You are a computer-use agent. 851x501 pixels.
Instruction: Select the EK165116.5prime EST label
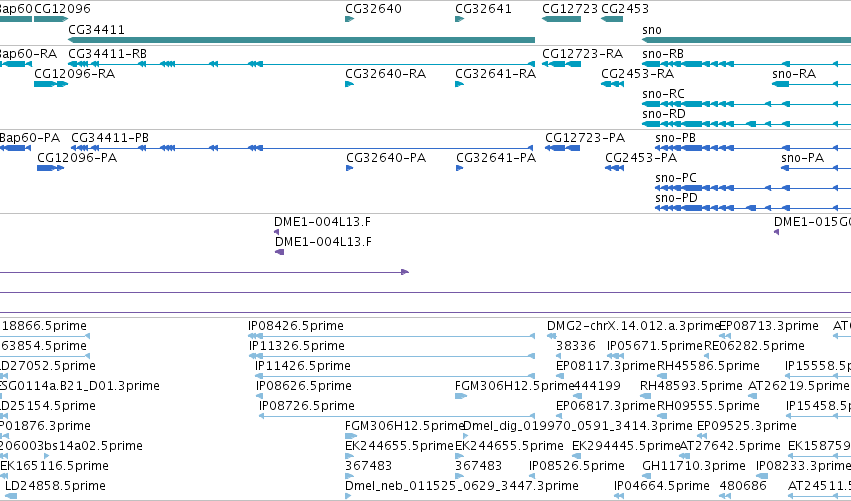pos(54,466)
